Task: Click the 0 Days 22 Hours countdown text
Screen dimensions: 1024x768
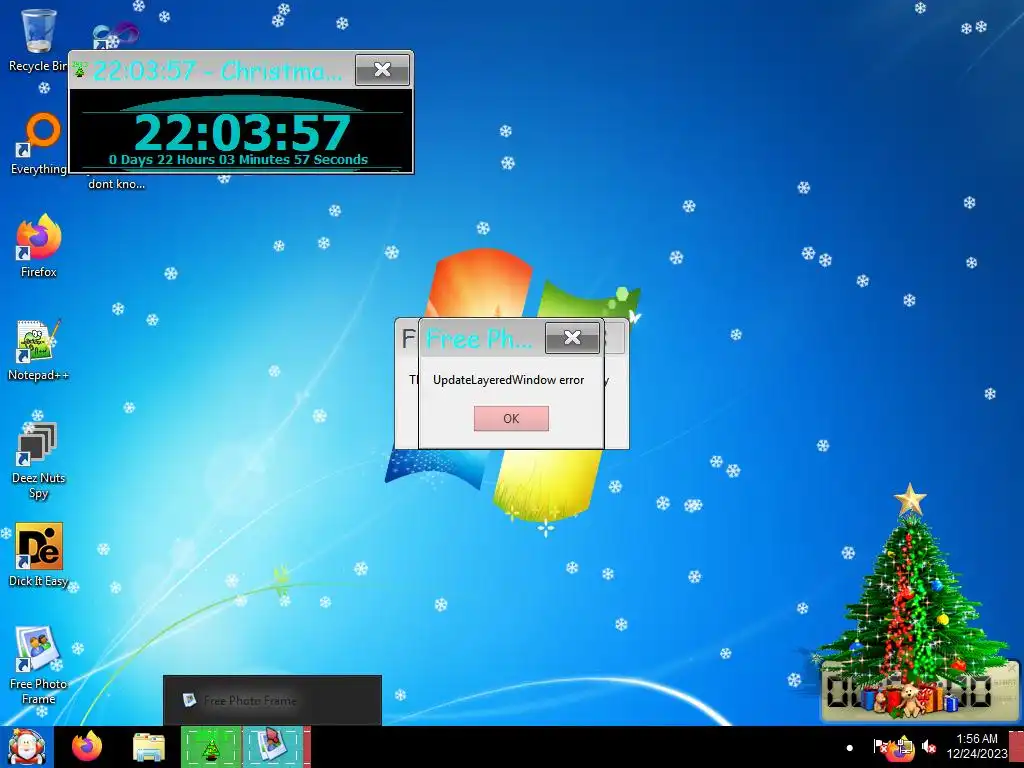Action: tap(238, 159)
